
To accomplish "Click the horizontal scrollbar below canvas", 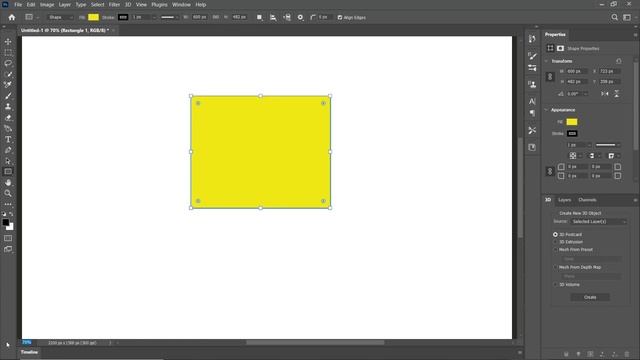I will tap(315, 342).
